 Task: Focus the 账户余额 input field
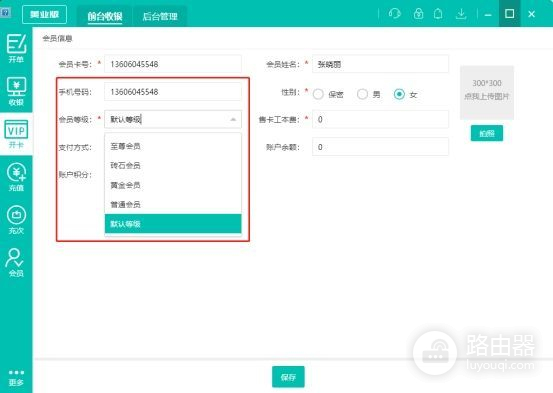pyautogui.click(x=380, y=147)
